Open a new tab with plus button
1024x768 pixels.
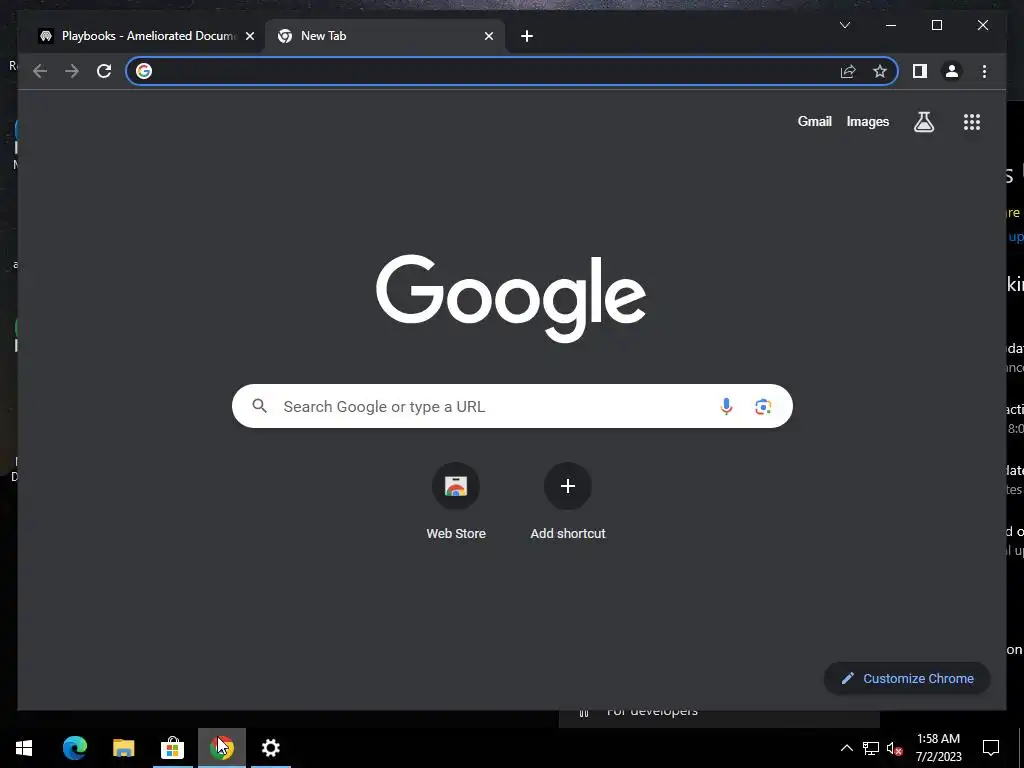coord(527,36)
